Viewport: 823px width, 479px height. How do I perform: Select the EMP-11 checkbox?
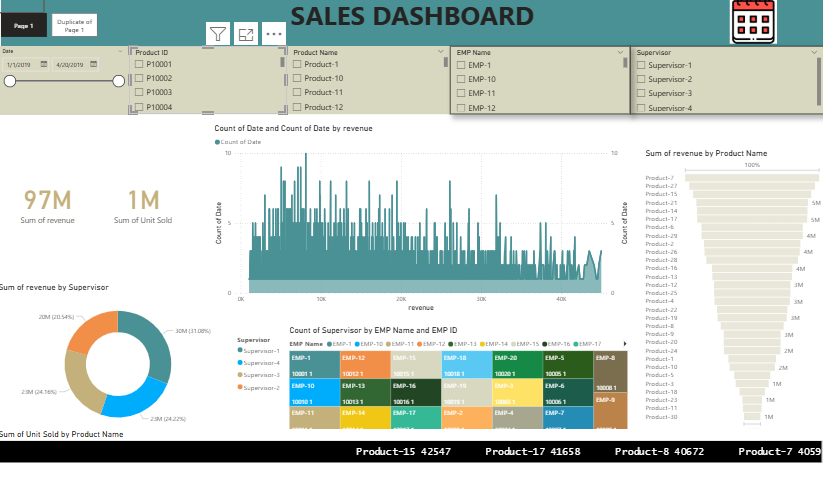pyautogui.click(x=460, y=93)
